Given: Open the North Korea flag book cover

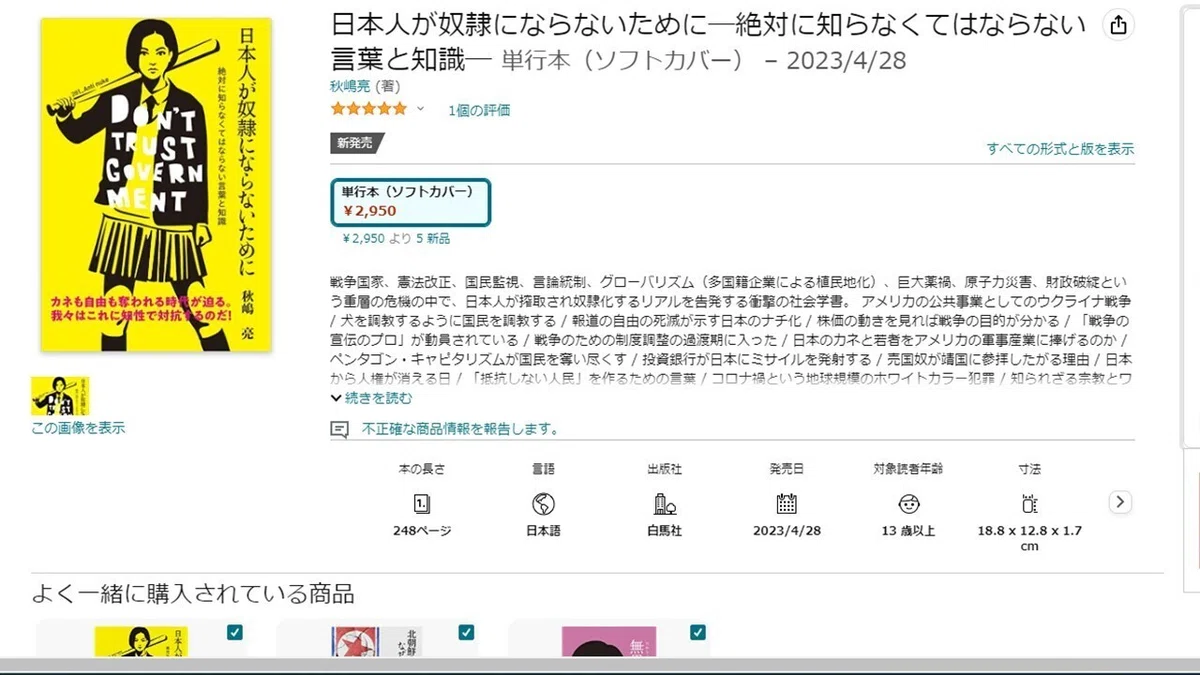Looking at the screenshot, I should click(x=377, y=642).
